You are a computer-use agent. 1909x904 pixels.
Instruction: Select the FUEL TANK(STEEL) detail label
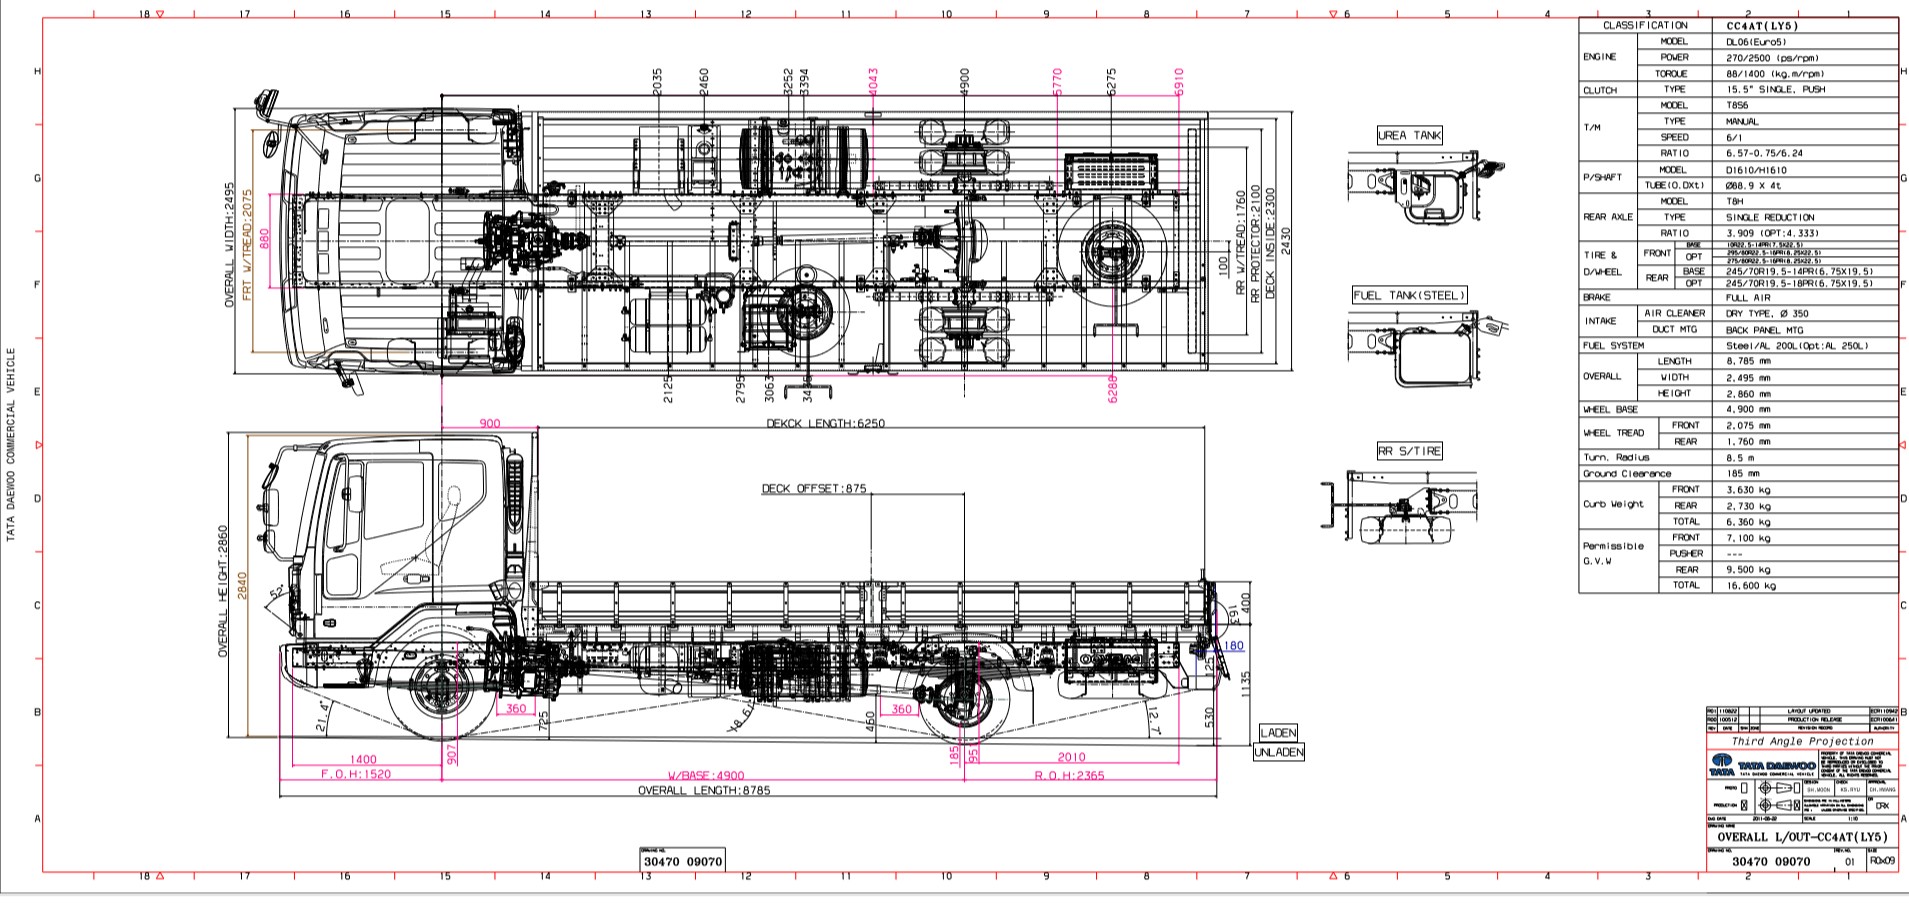pos(1409,295)
